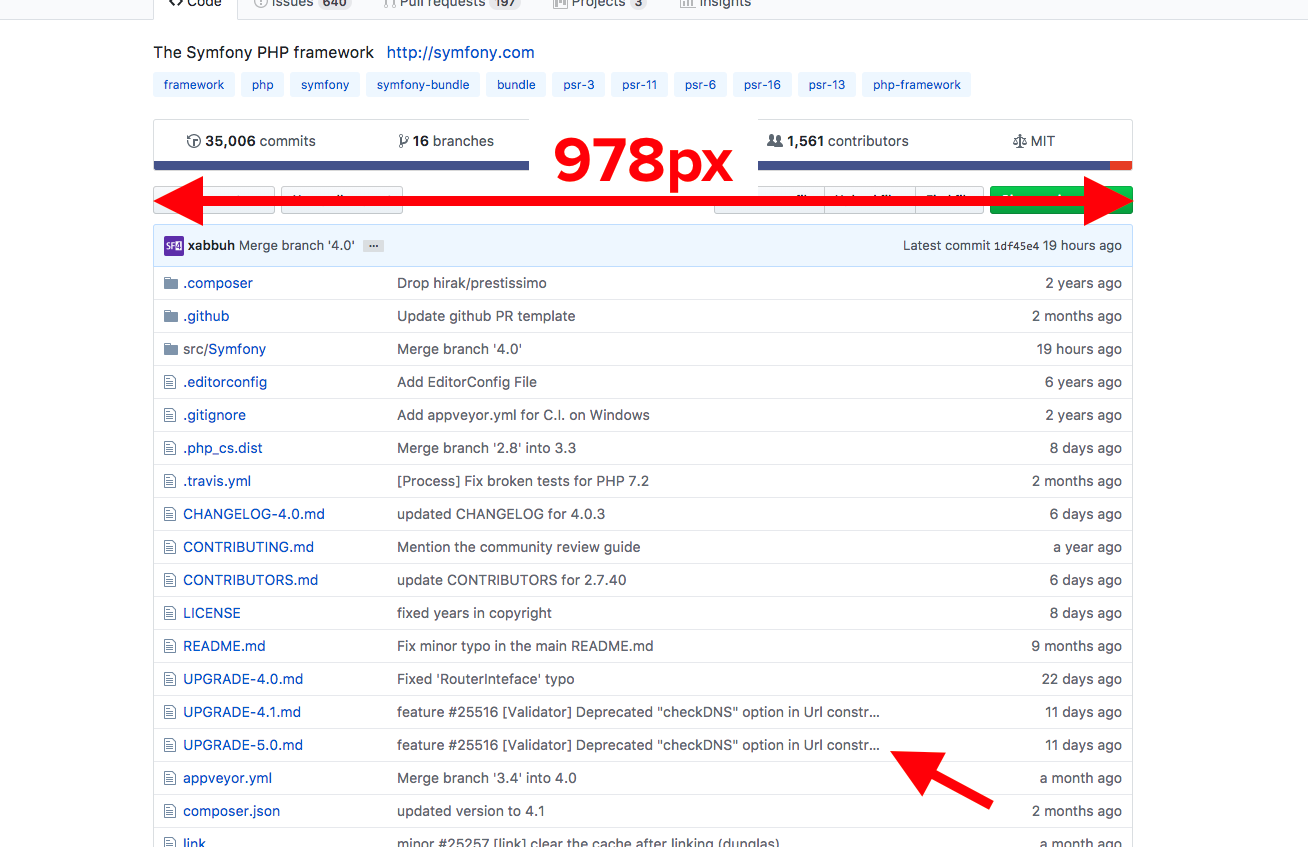Open commit 'fixed years in copyright'
The width and height of the screenshot is (1308, 847).
point(474,613)
